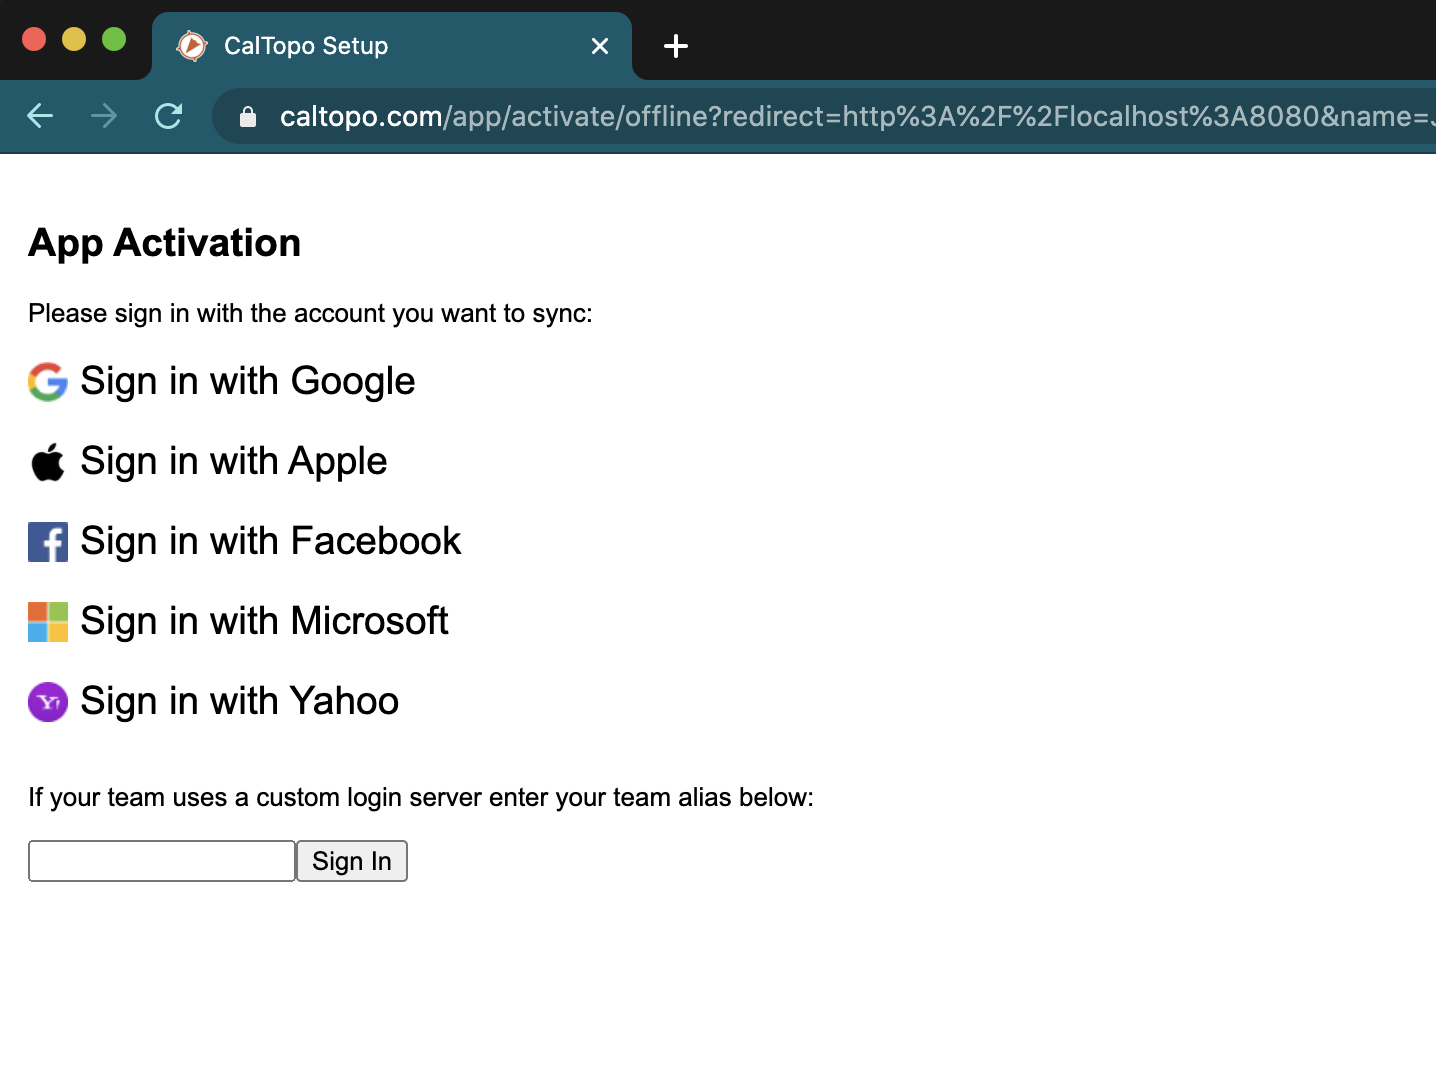Click the Apple logo icon
Image resolution: width=1436 pixels, height=1070 pixels.
(48, 462)
